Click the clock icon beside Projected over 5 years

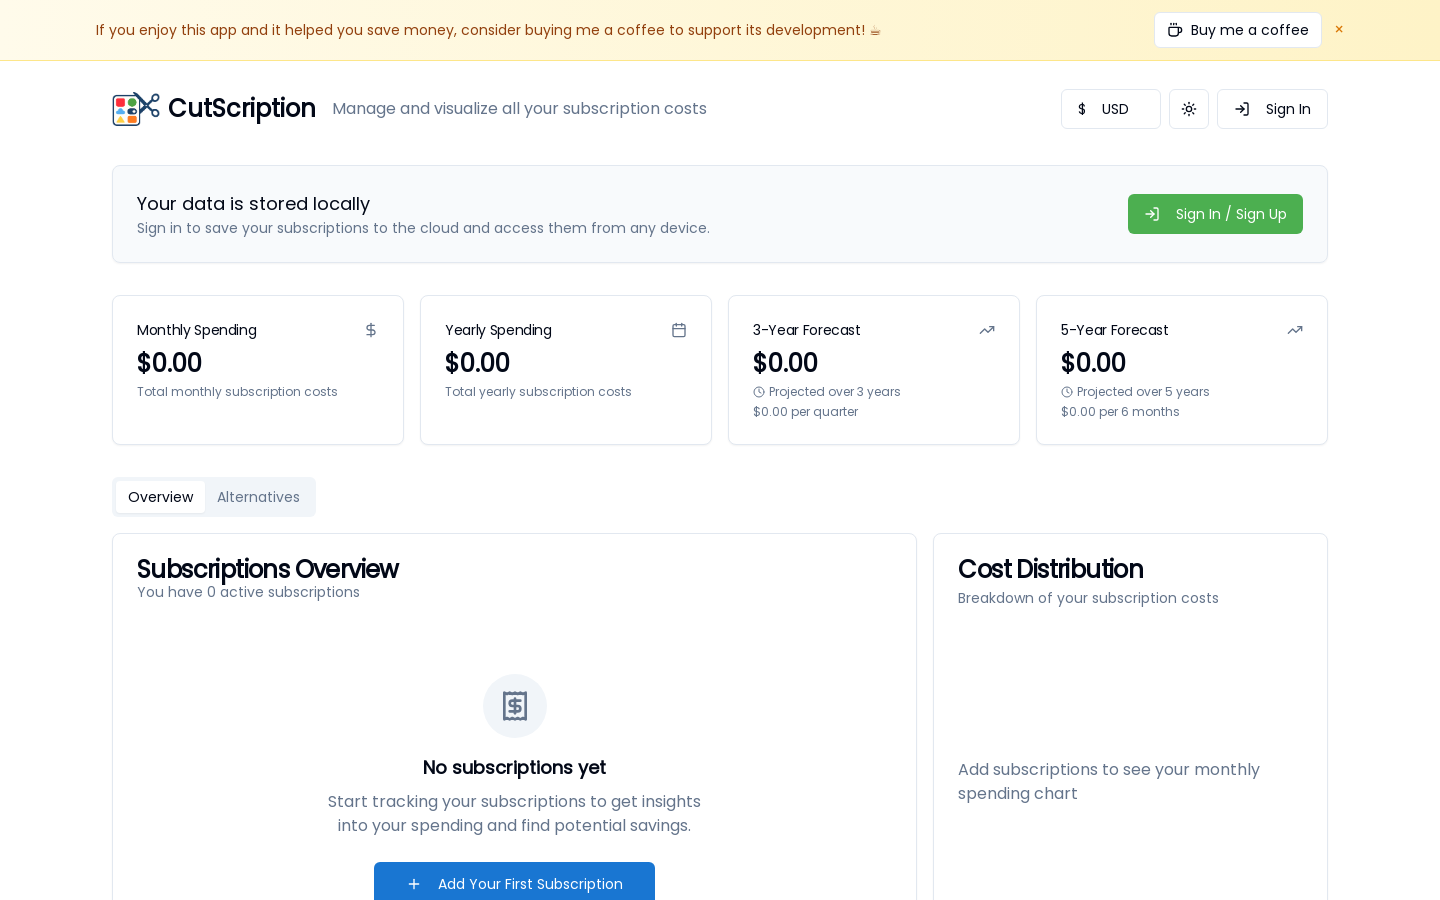click(1067, 392)
